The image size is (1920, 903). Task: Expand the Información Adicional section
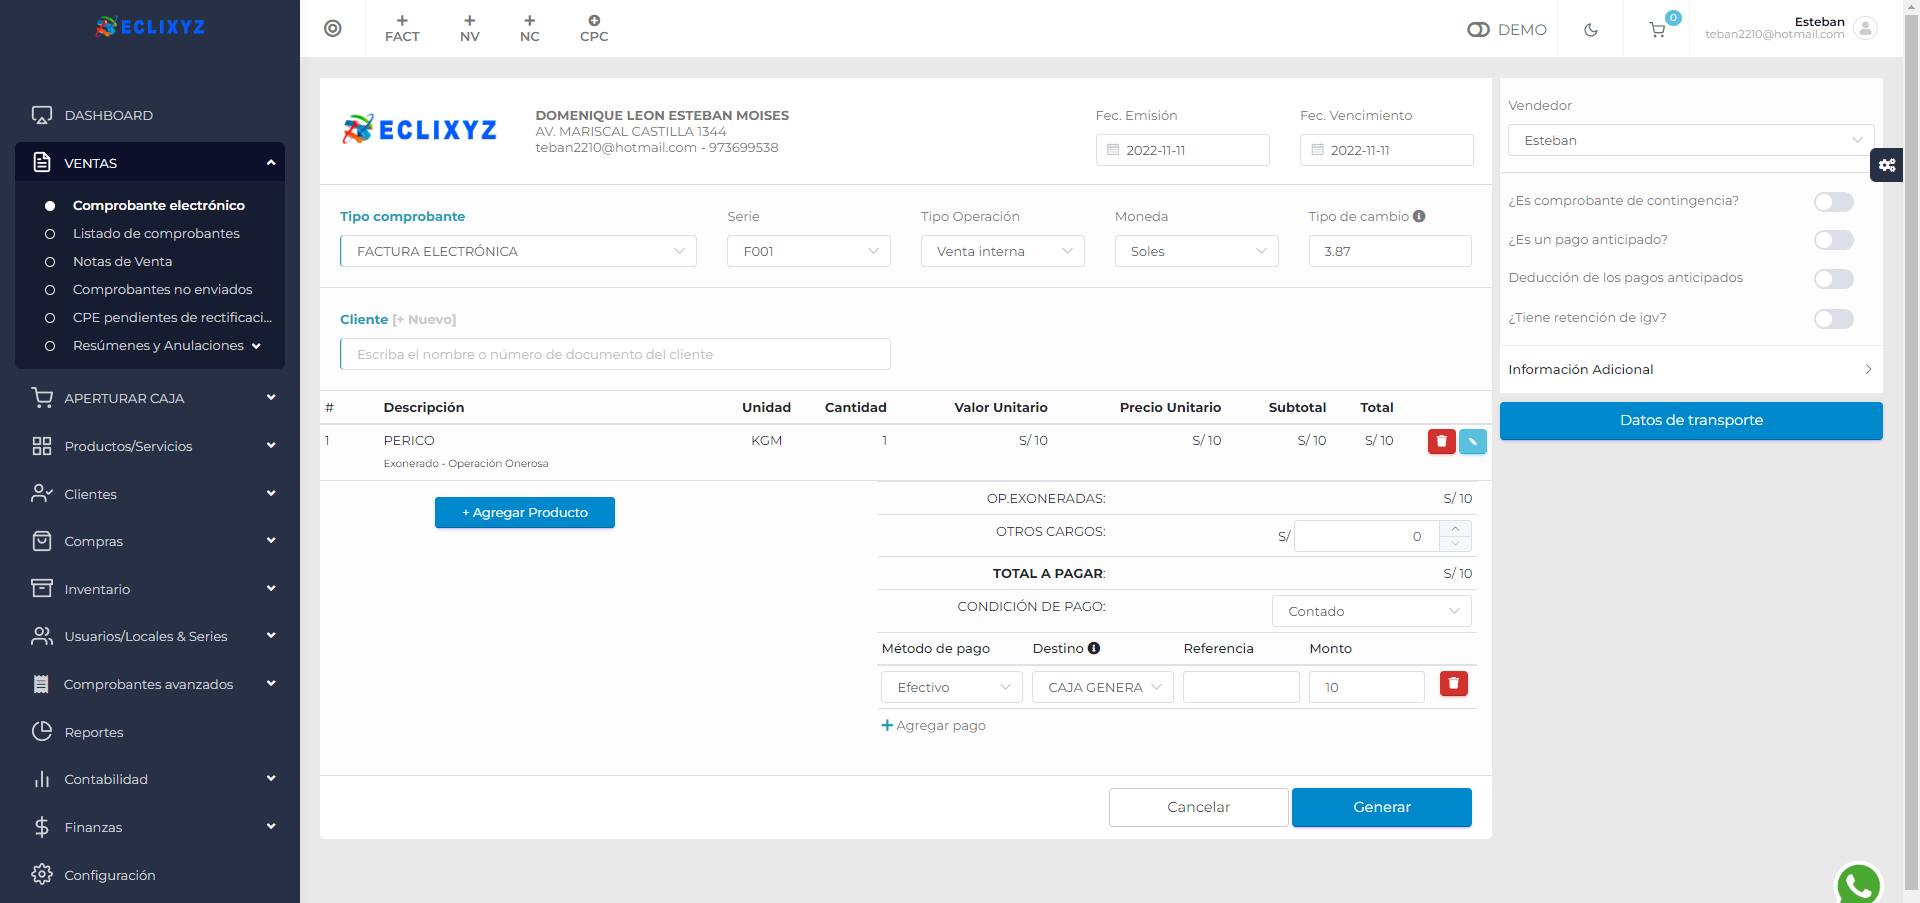pos(1690,369)
